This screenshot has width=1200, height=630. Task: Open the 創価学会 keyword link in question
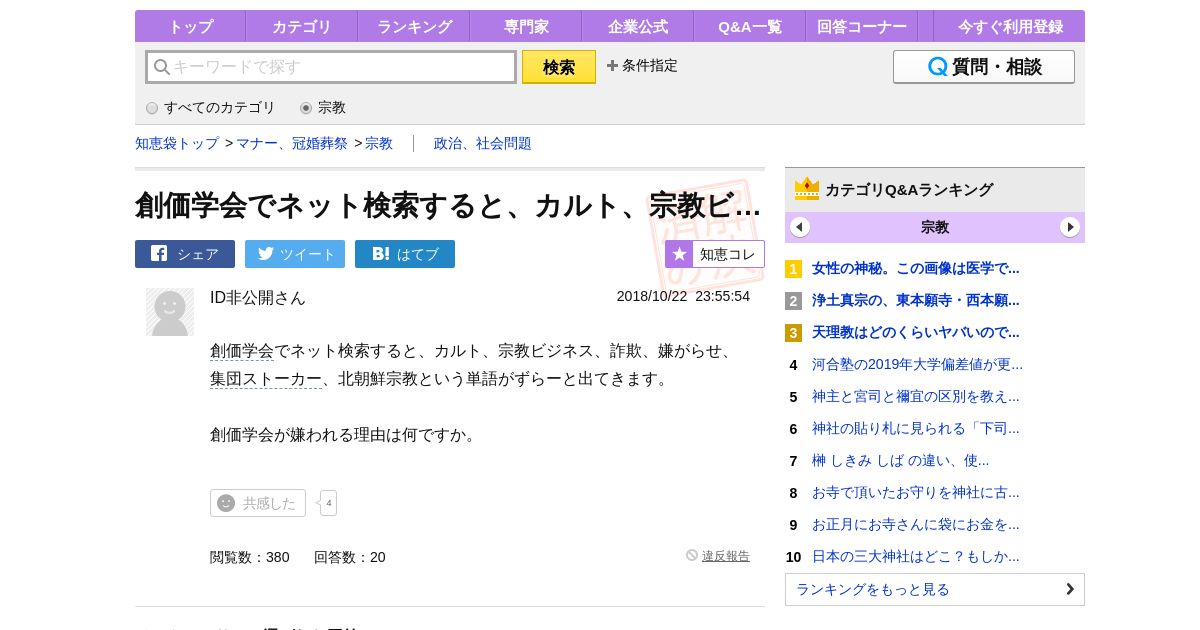(x=242, y=351)
